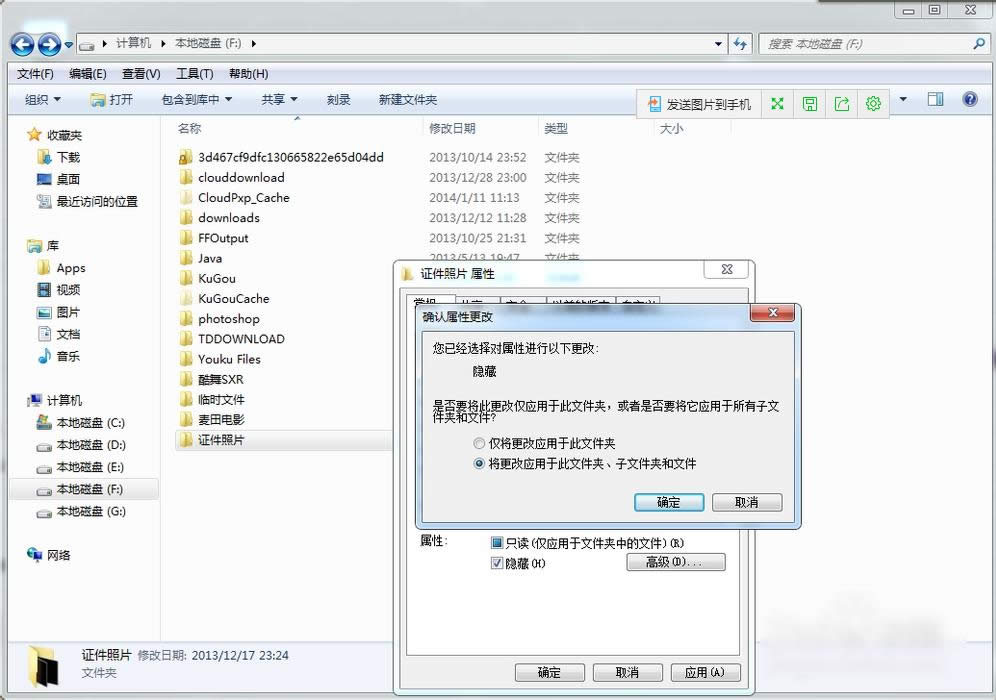Click the blue help question mark icon
Image resolution: width=996 pixels, height=700 pixels.
point(970,99)
